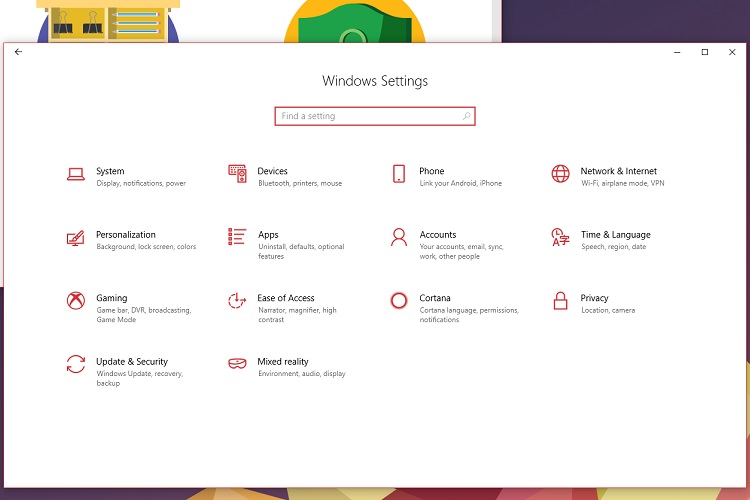Click 'Narrator, magnifier, high contrast' description

pyautogui.click(x=297, y=315)
